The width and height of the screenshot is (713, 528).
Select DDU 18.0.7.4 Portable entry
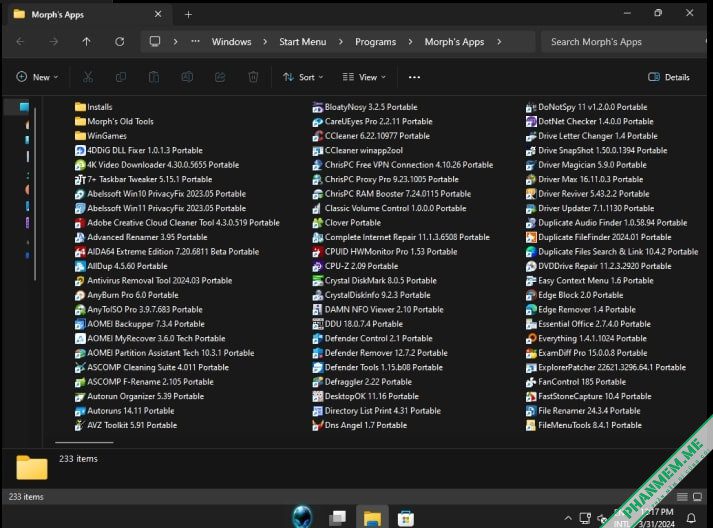tap(357, 324)
